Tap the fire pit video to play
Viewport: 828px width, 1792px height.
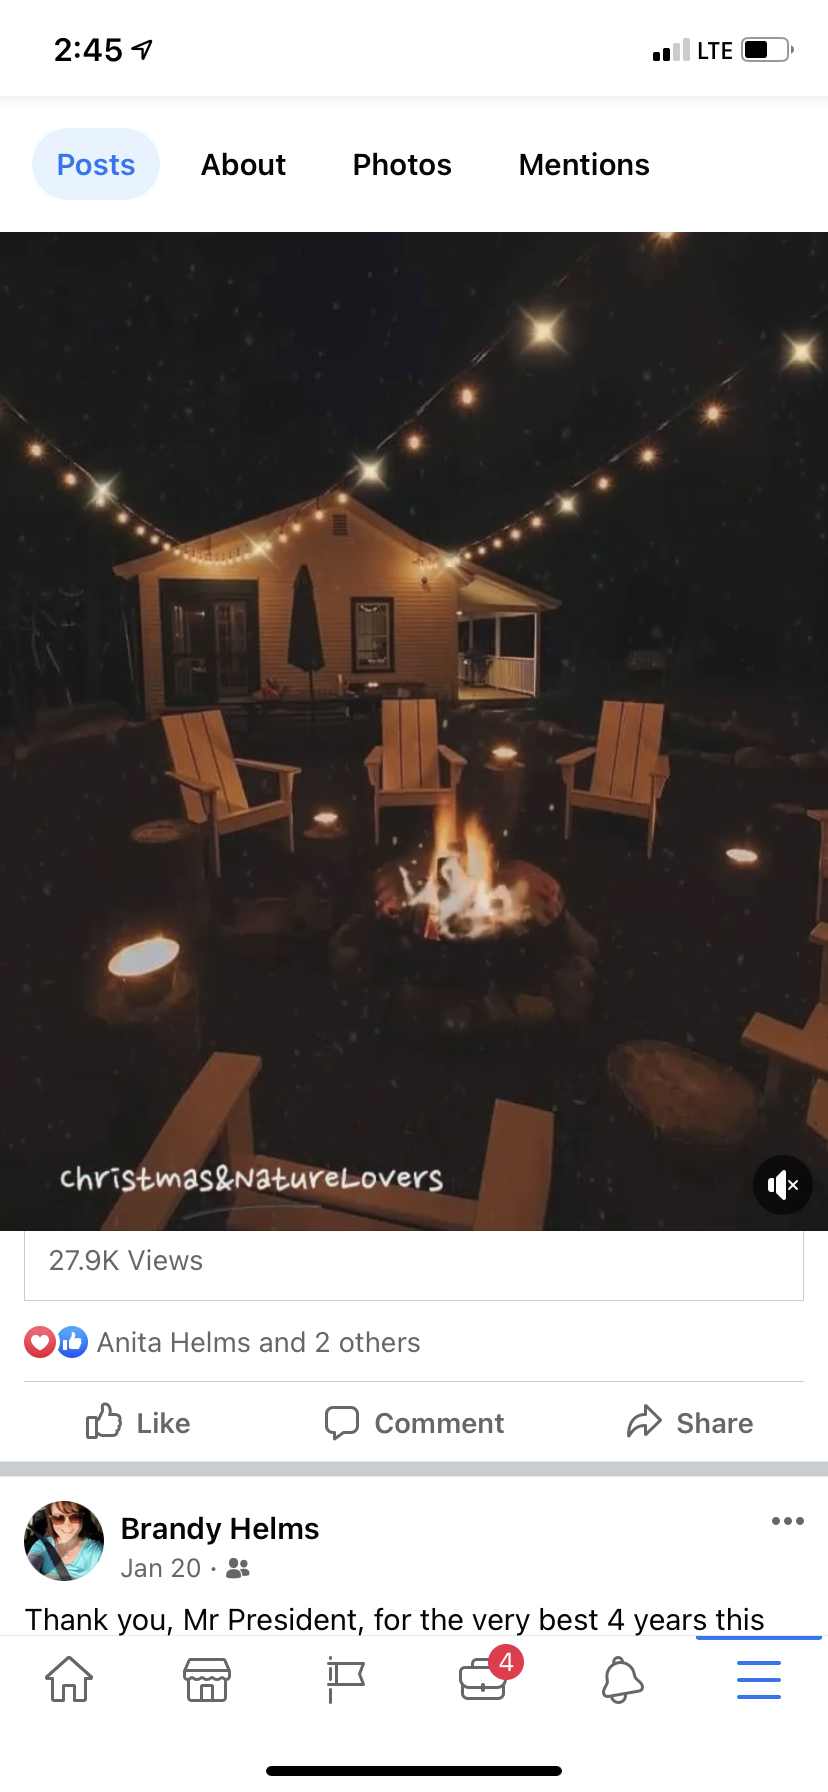(x=414, y=731)
